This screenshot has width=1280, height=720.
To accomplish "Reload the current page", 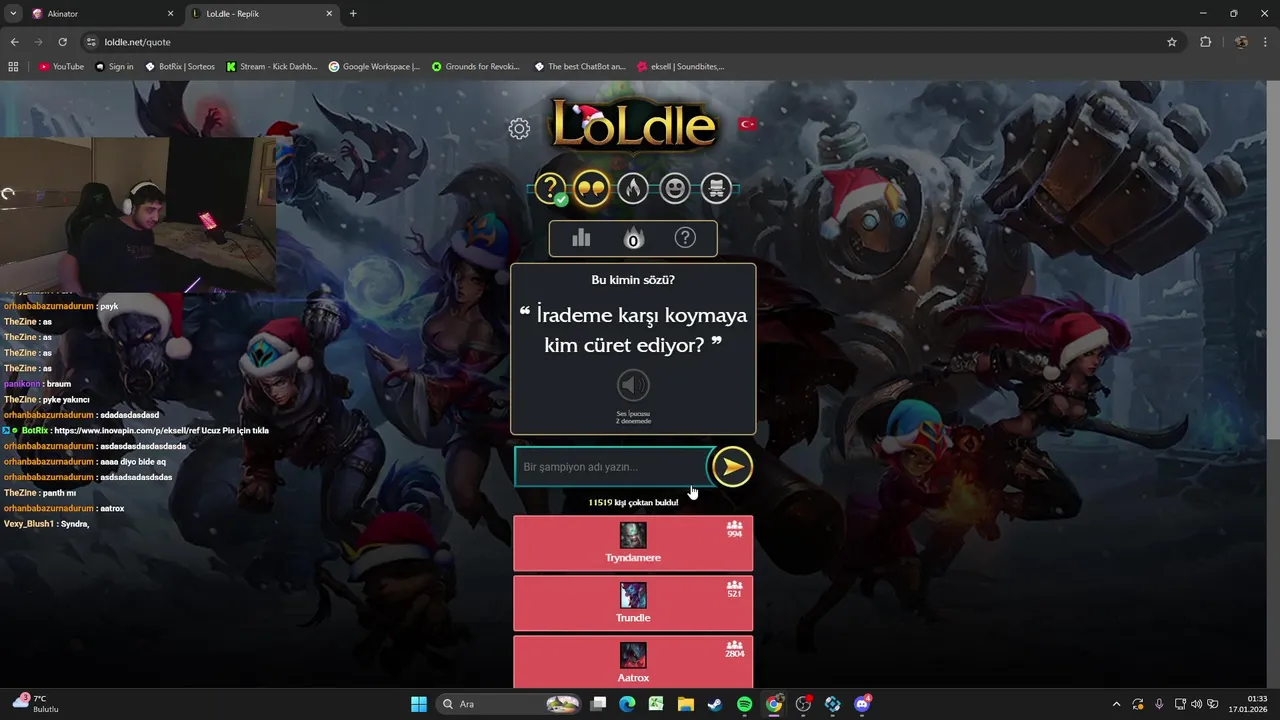I will coord(62,42).
